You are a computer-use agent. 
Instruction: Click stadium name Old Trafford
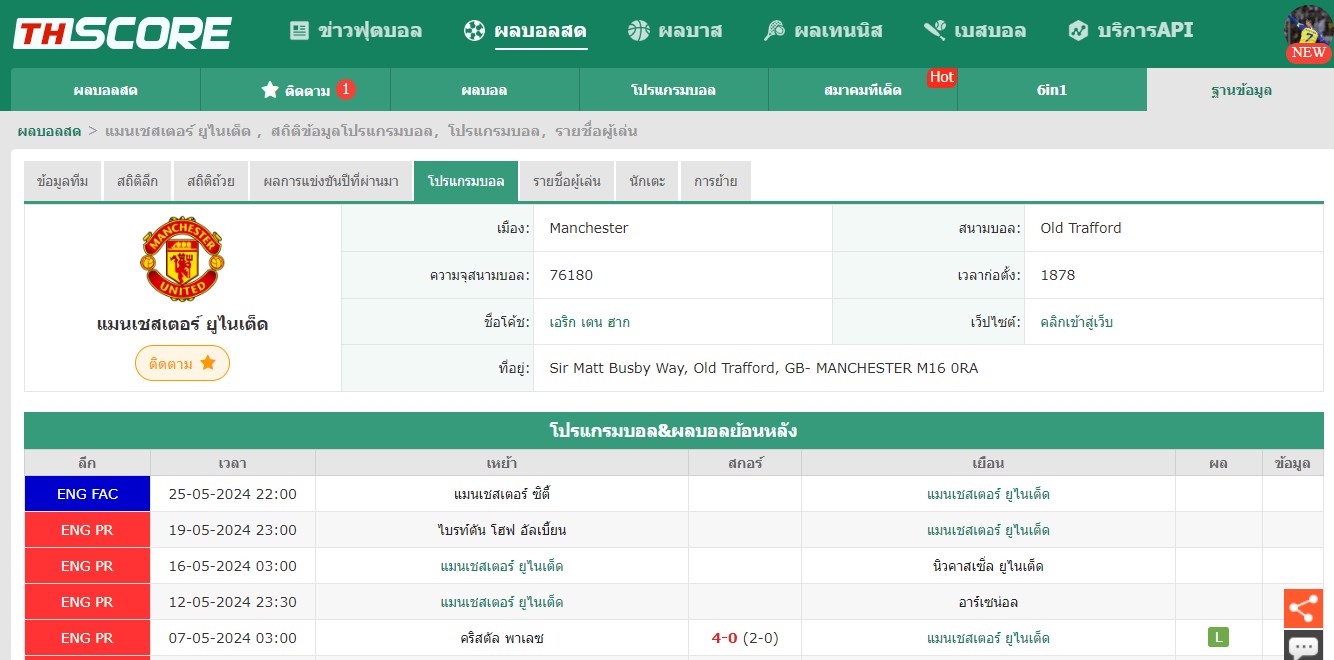coord(1081,228)
